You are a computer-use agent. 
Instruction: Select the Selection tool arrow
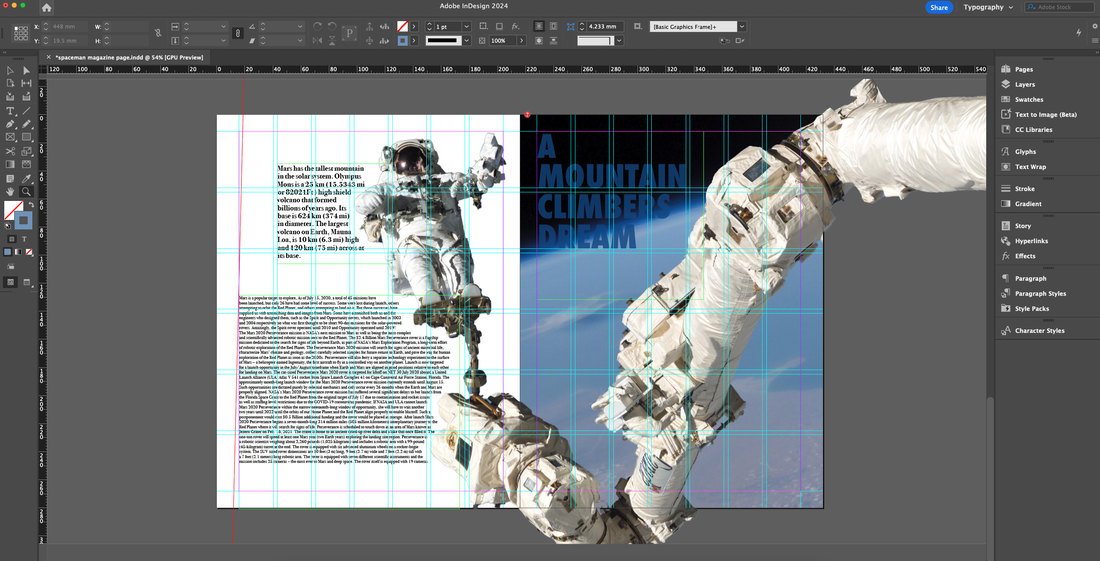pos(10,70)
